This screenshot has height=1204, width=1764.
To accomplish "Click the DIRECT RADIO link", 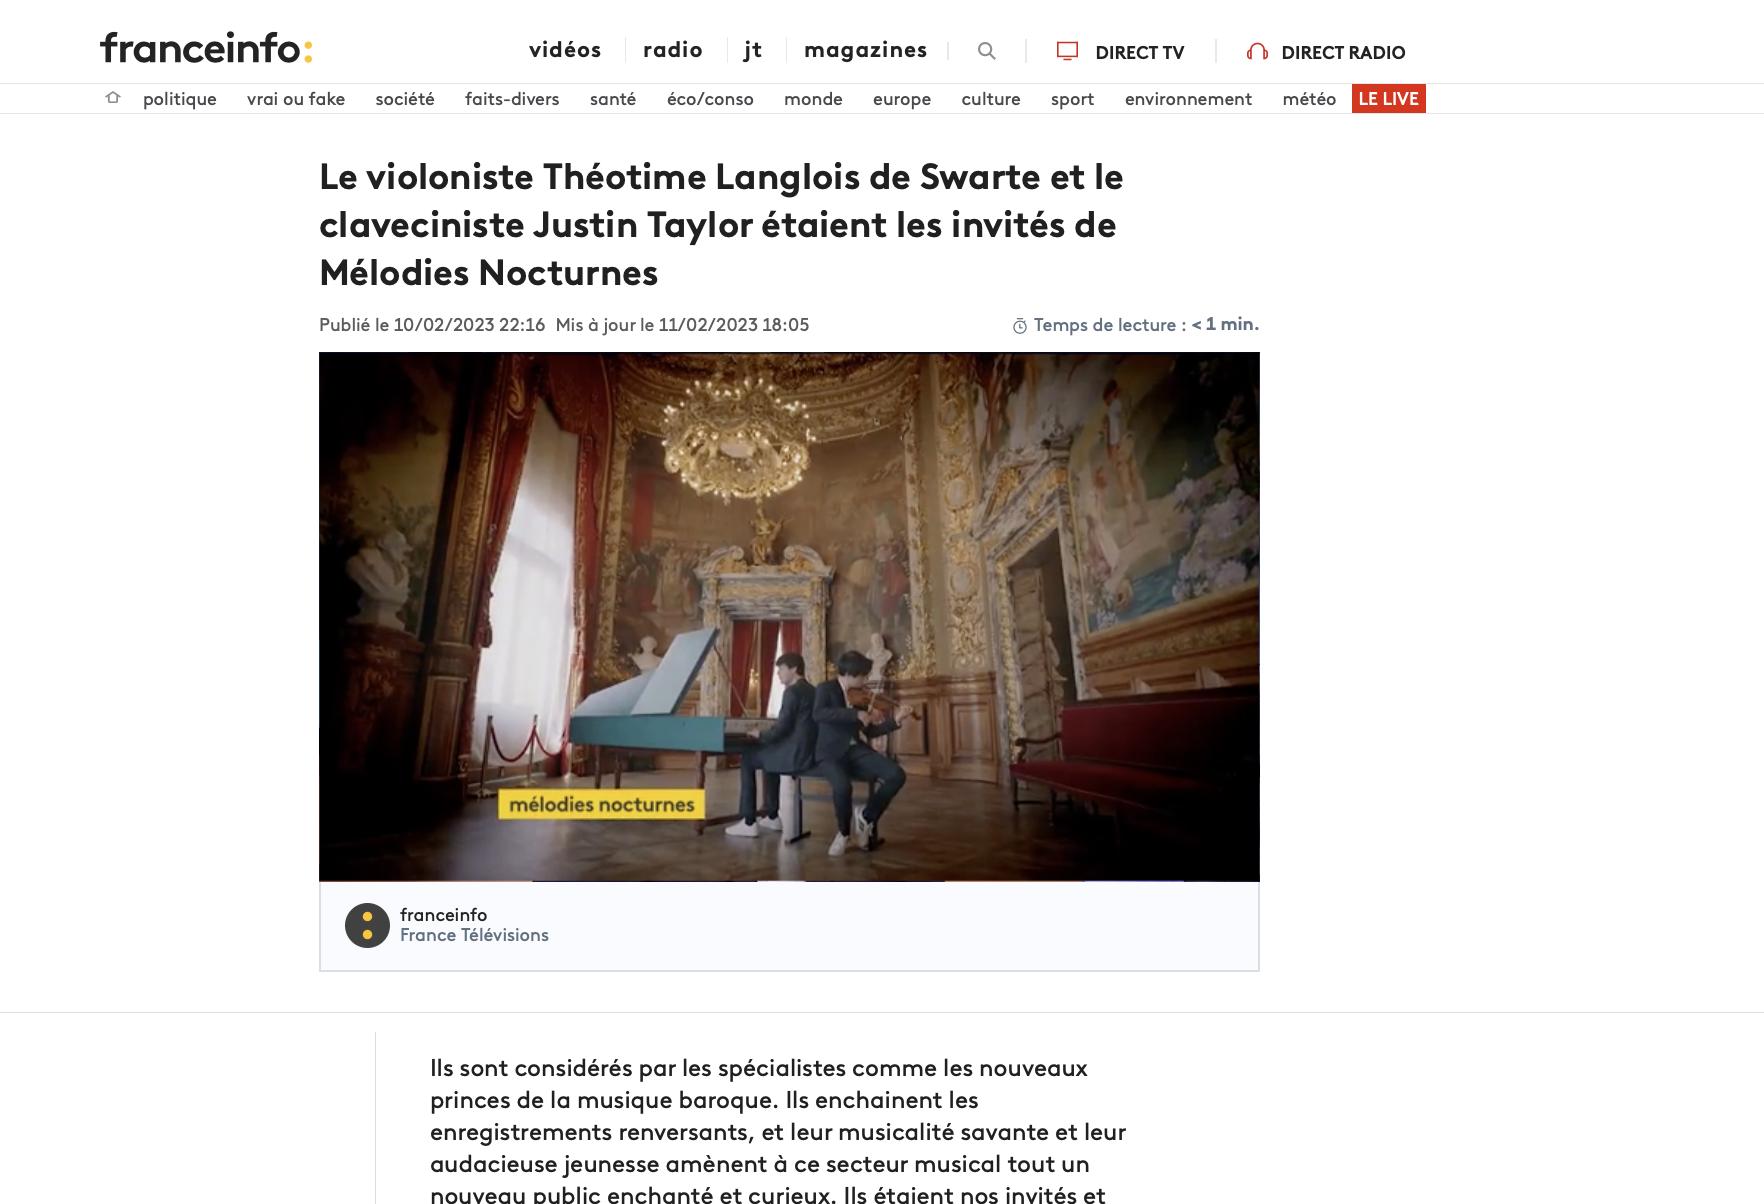I will [1343, 52].
